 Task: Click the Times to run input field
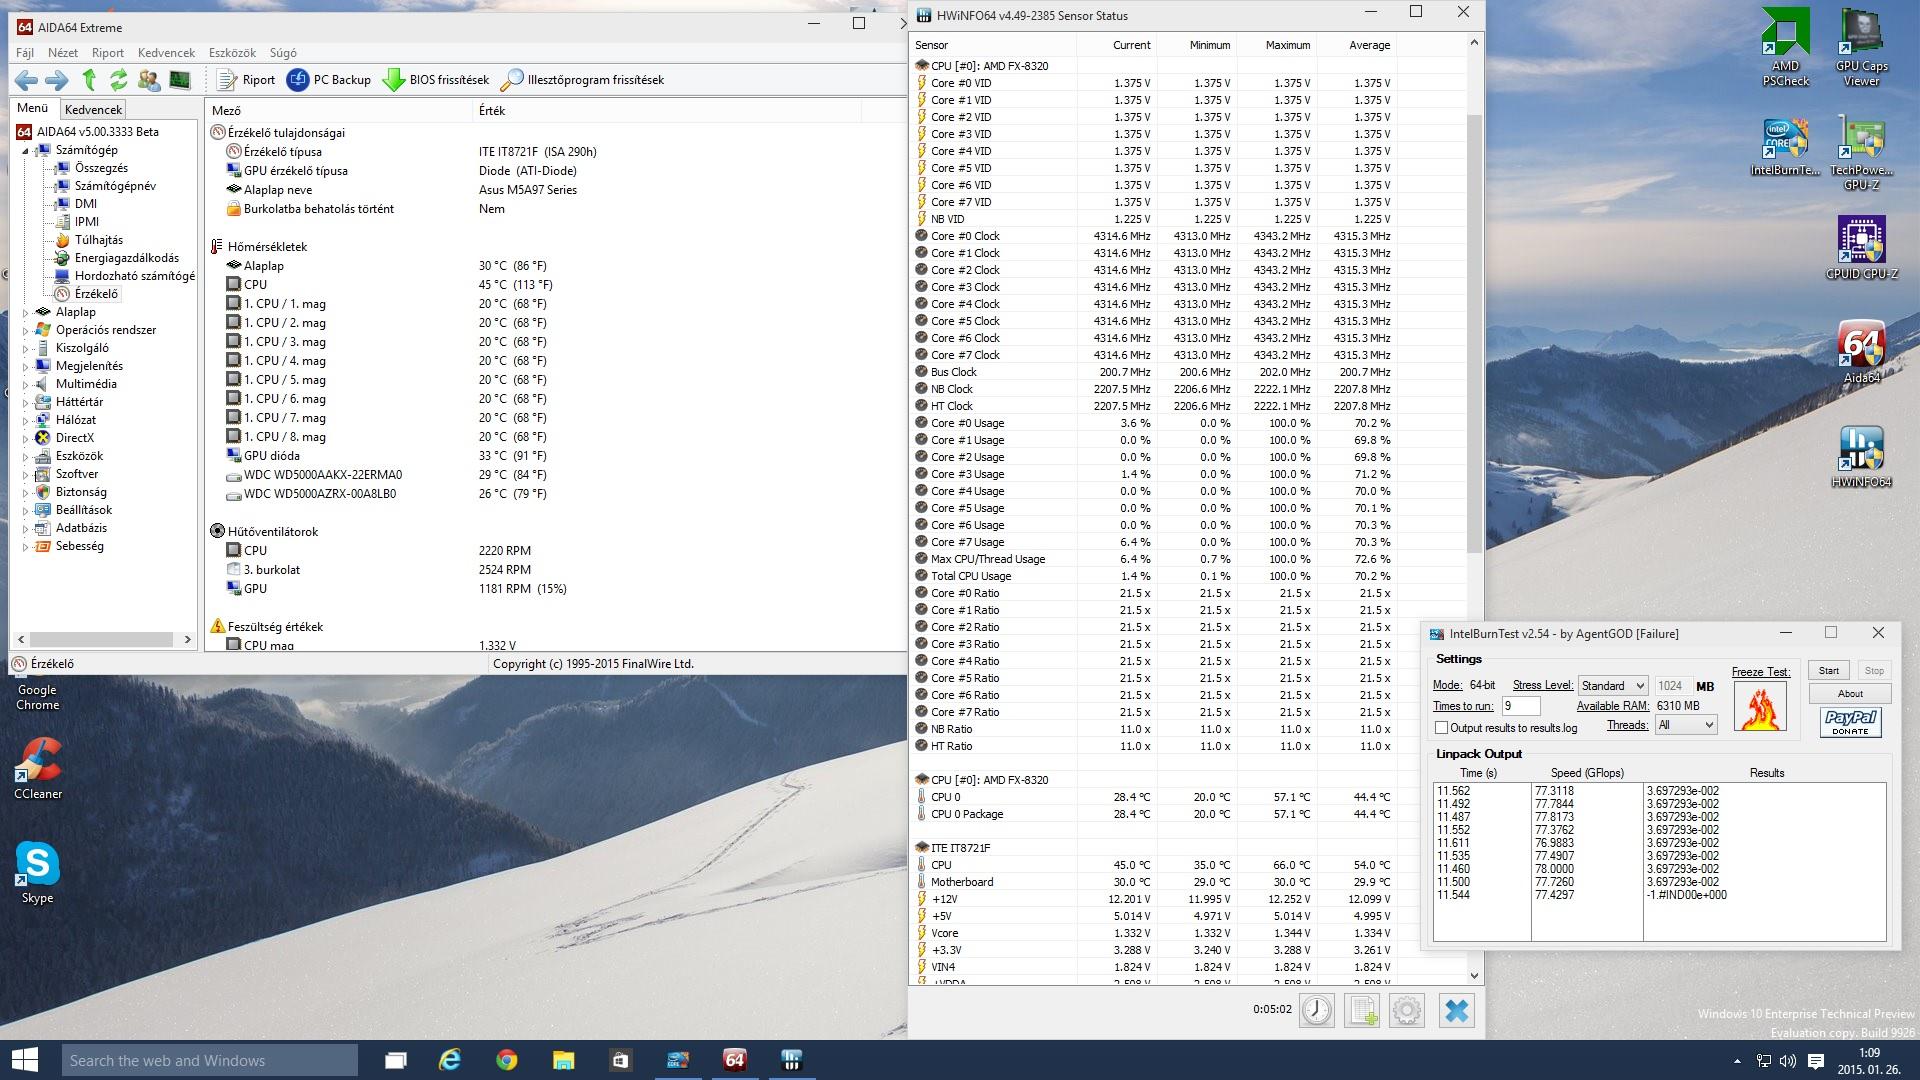pyautogui.click(x=1520, y=706)
